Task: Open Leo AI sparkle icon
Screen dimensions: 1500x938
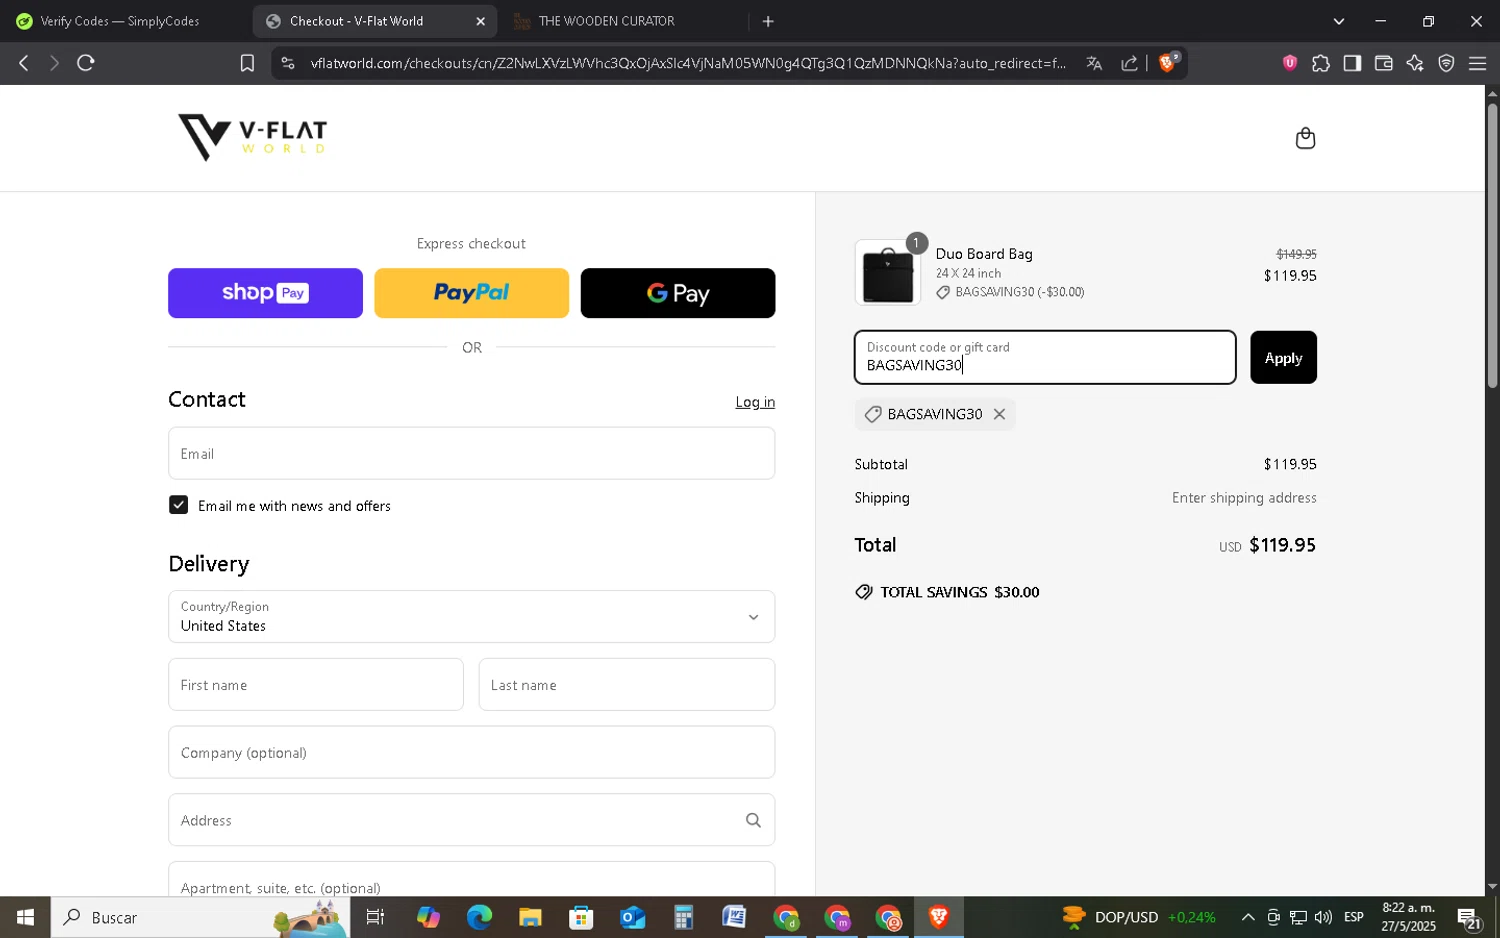Action: pos(1415,63)
